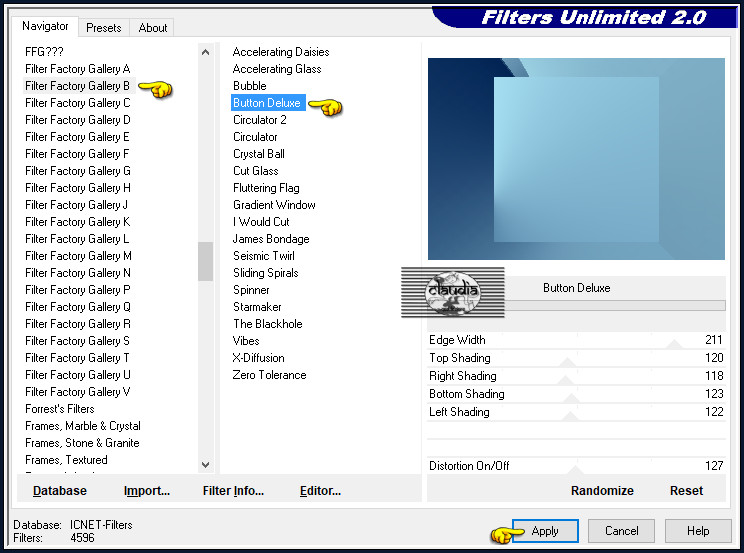Choose the Cut Glass filter
This screenshot has height=553, width=744.
pos(256,171)
